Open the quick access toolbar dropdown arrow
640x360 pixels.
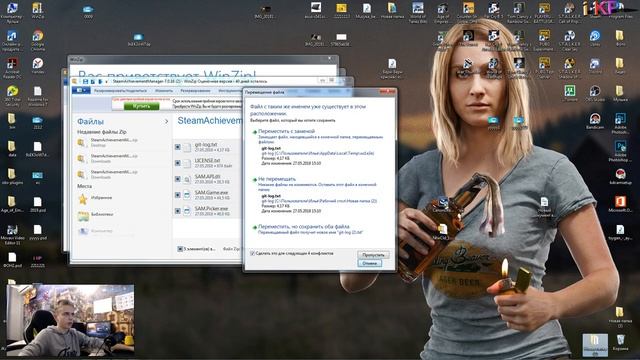[107, 82]
